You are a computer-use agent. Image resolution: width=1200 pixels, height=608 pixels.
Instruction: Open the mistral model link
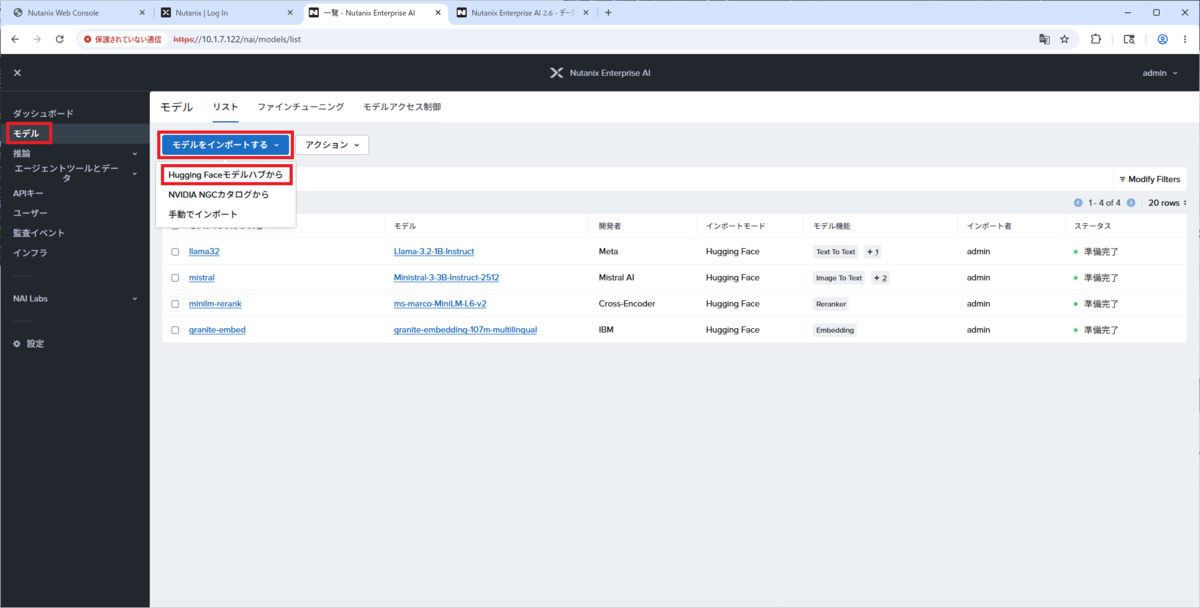202,278
